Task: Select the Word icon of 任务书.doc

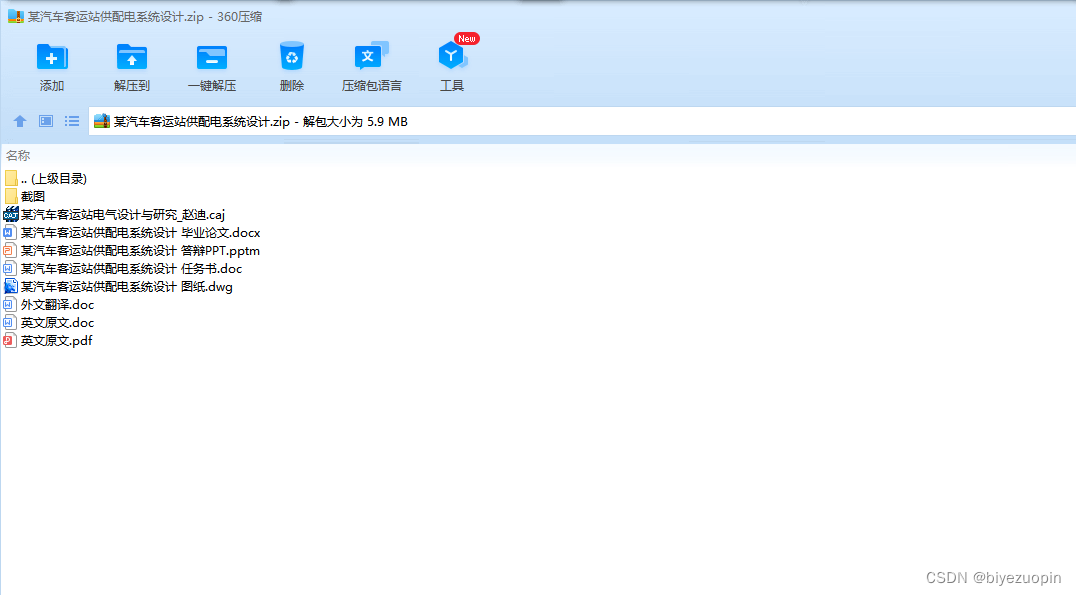Action: pos(10,268)
